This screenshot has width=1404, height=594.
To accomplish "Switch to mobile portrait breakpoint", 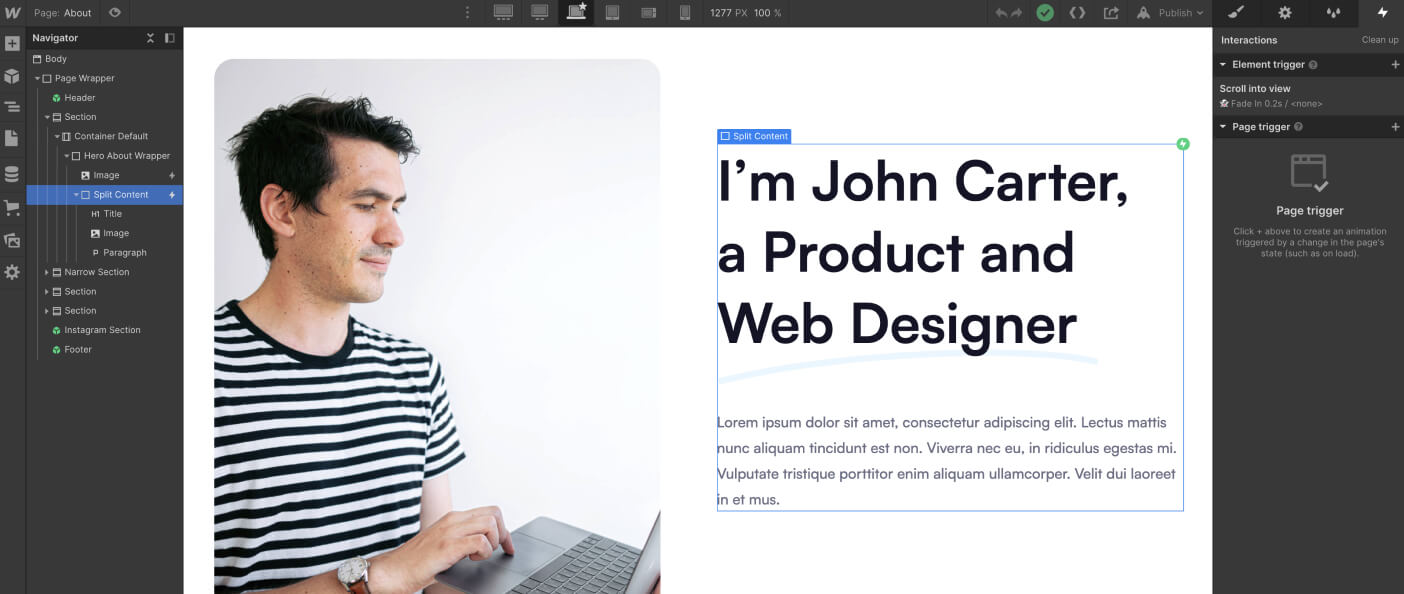I will (x=685, y=12).
